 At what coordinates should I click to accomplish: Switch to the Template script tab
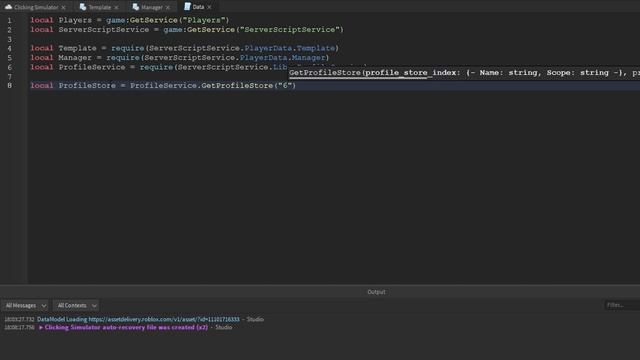click(x=100, y=7)
